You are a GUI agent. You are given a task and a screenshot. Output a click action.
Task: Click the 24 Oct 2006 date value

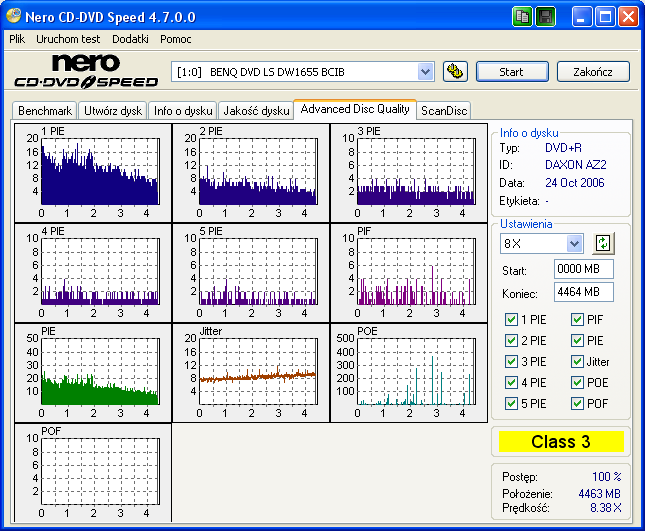pos(575,183)
